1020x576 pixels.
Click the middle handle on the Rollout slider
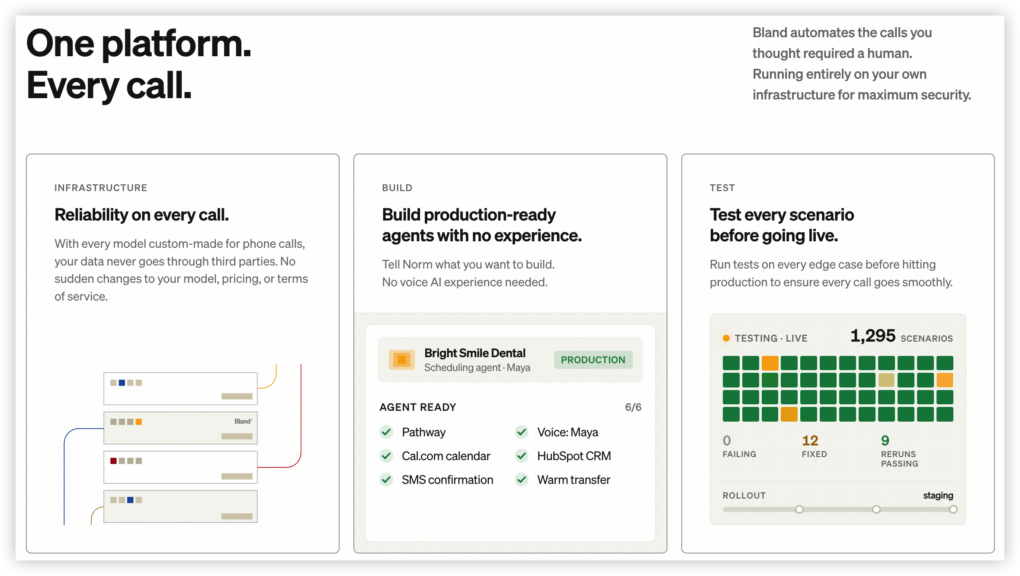tap(876, 509)
